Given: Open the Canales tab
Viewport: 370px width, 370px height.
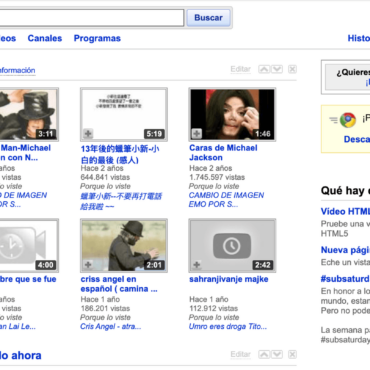Looking at the screenshot, I should [x=45, y=38].
